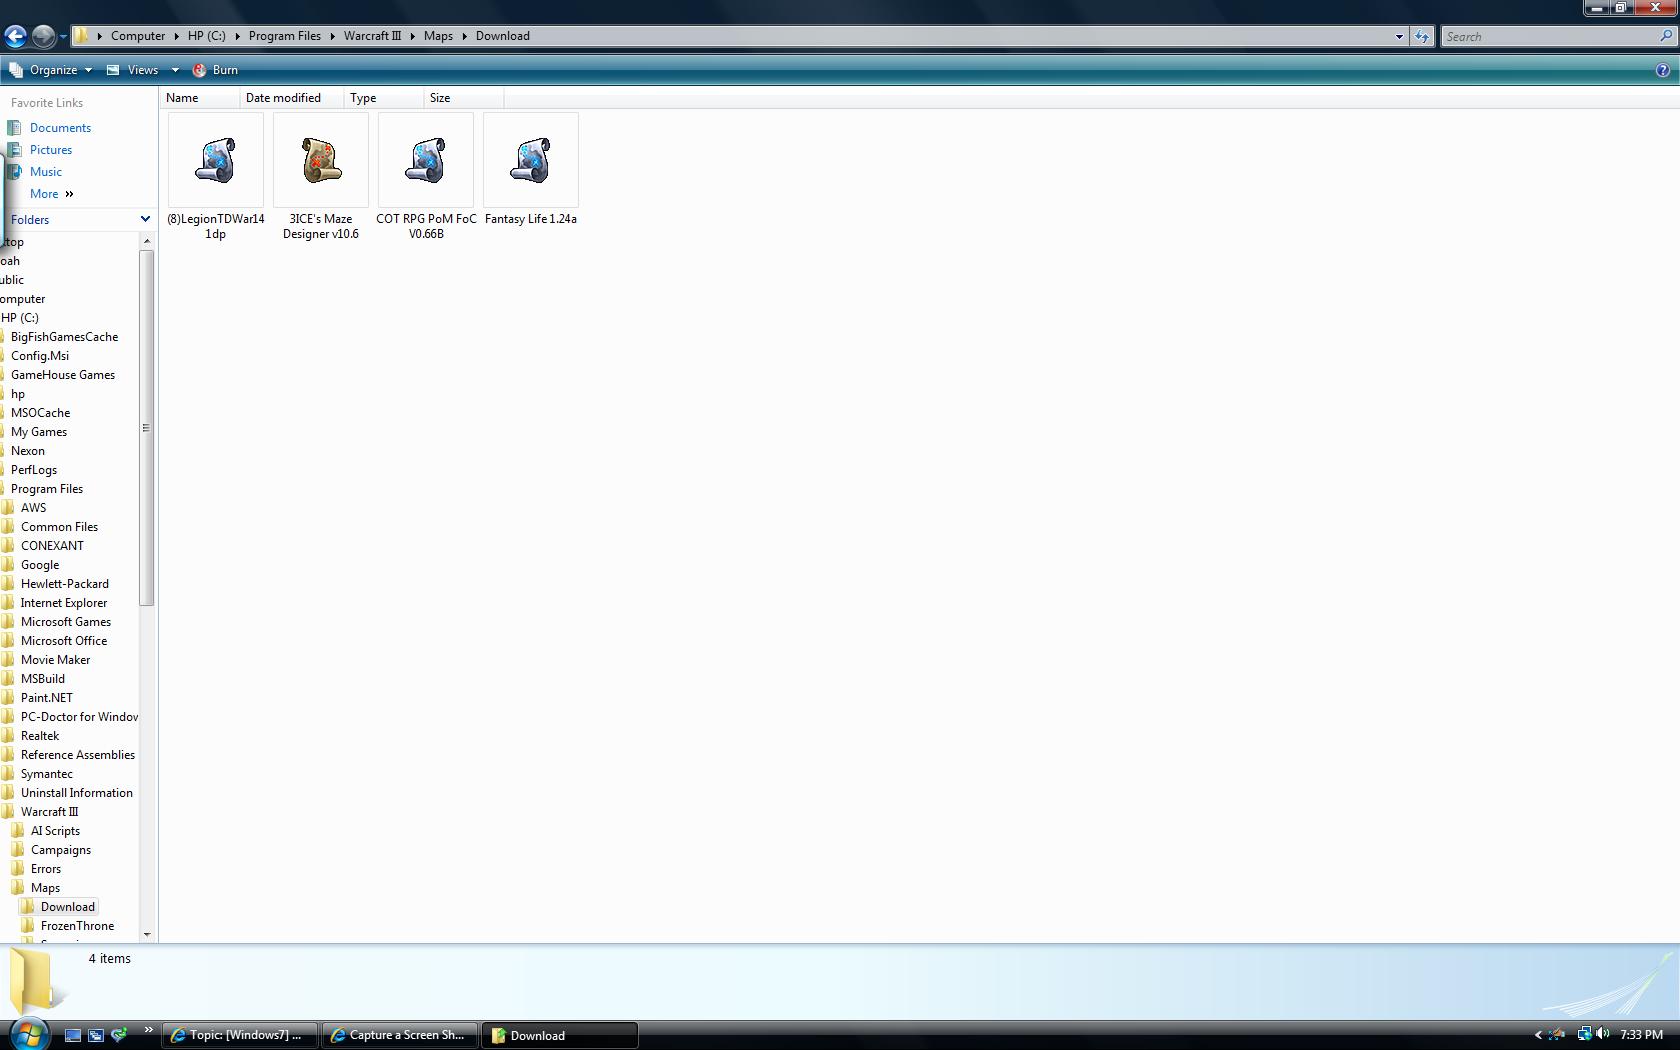Select the COT RPG PoM FoC map

(x=425, y=162)
